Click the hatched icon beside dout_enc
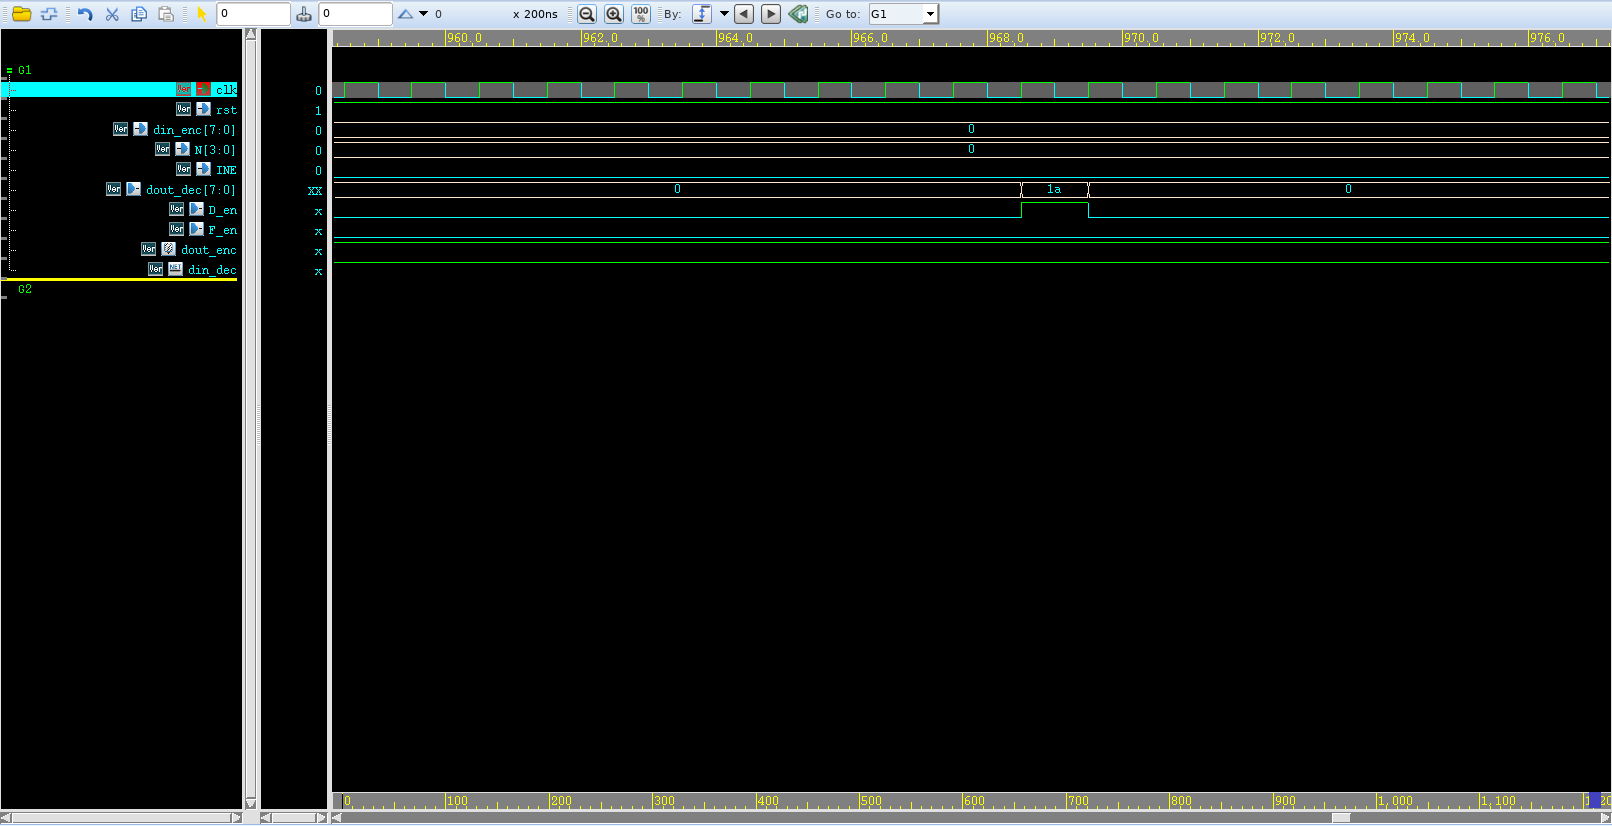This screenshot has width=1612, height=826. pyautogui.click(x=168, y=249)
